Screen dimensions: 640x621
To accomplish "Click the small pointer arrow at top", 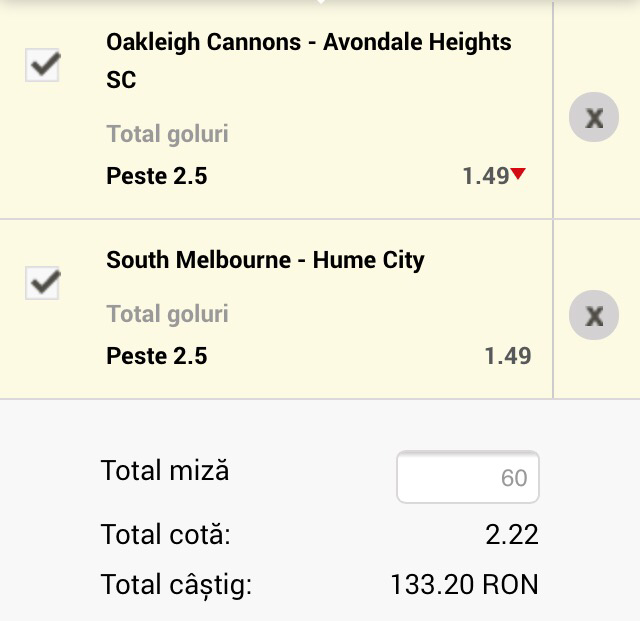I will pyautogui.click(x=320, y=2).
